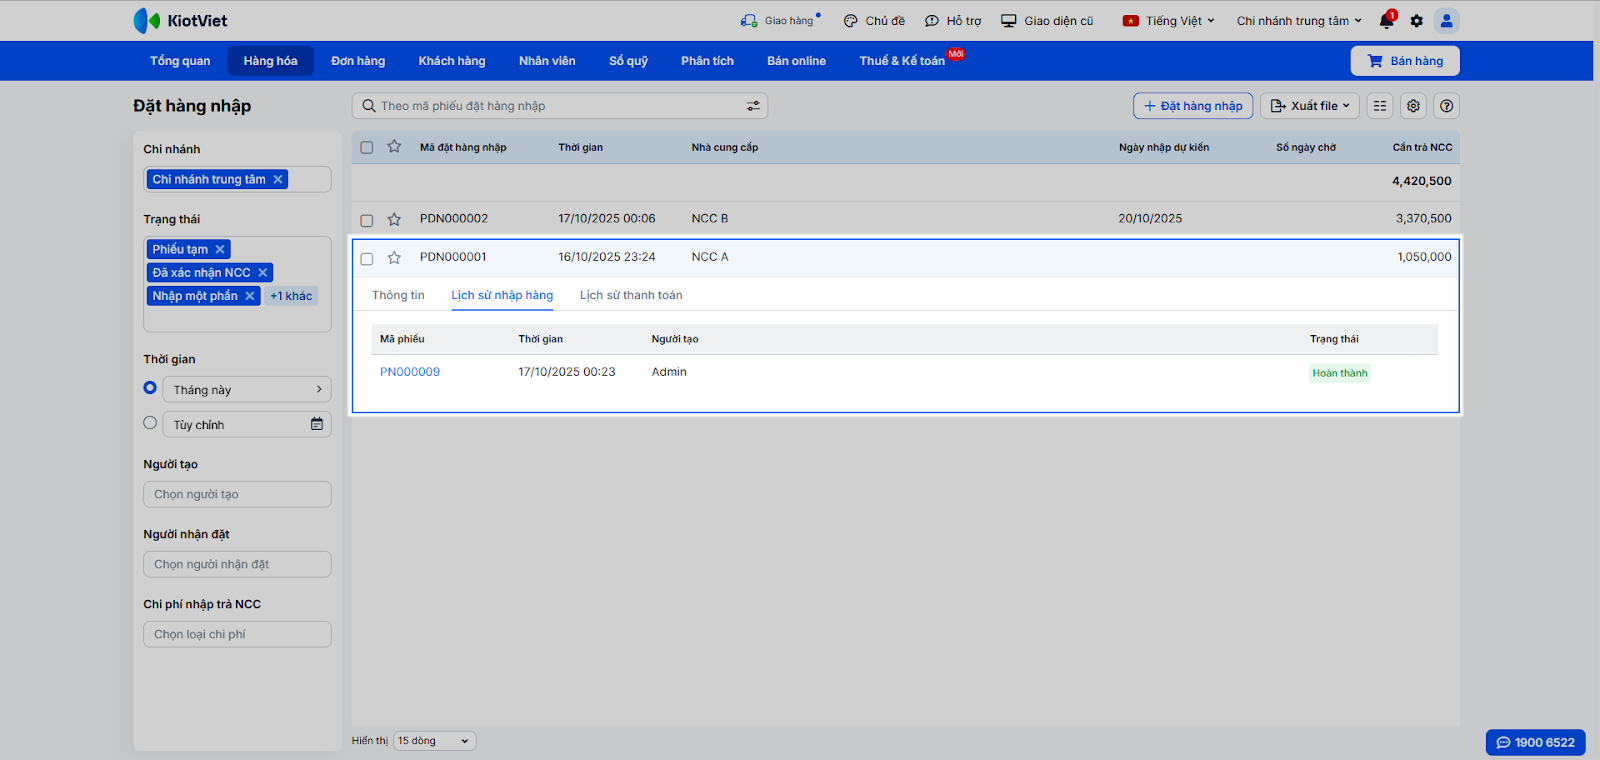Select the Tùy chỉnh radio button
This screenshot has height=760, width=1600.
click(x=150, y=423)
